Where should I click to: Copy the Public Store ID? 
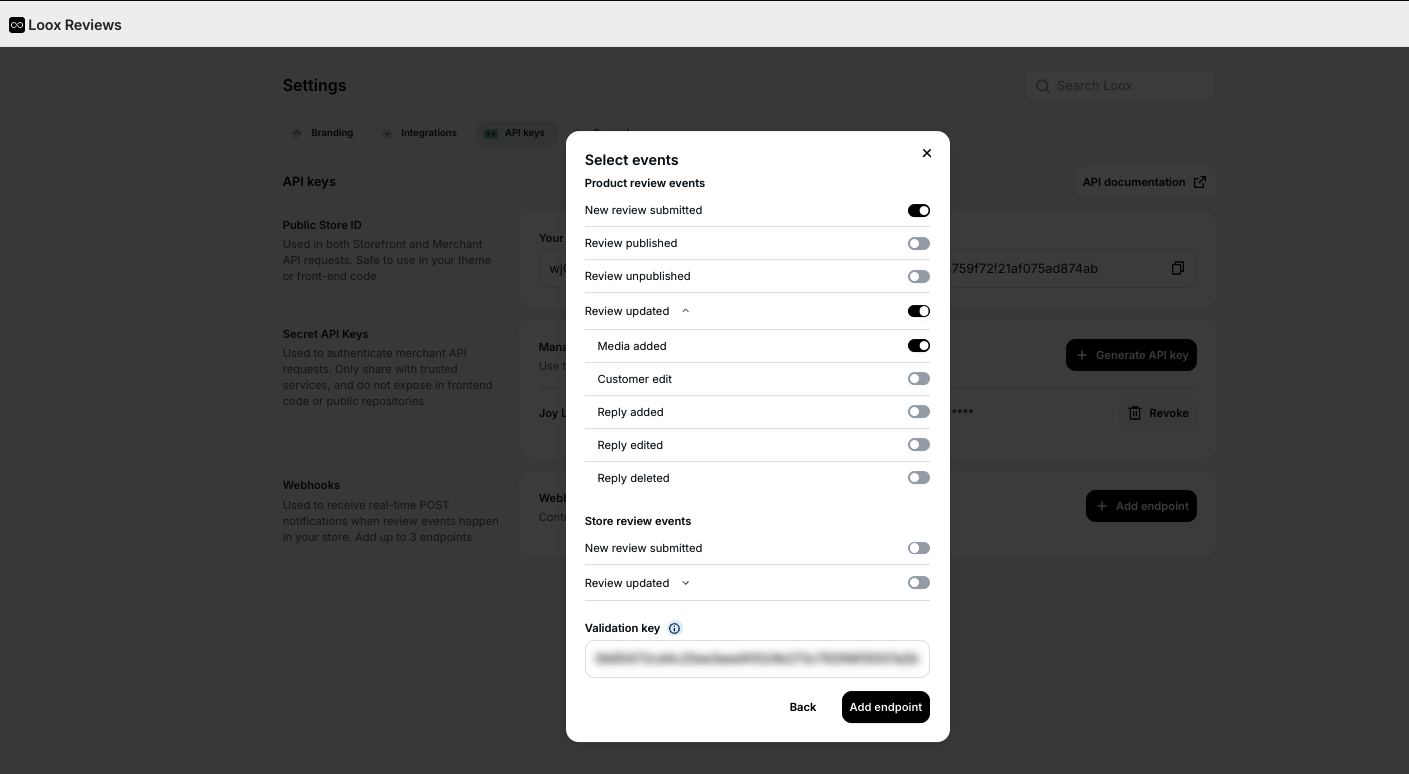point(1178,268)
